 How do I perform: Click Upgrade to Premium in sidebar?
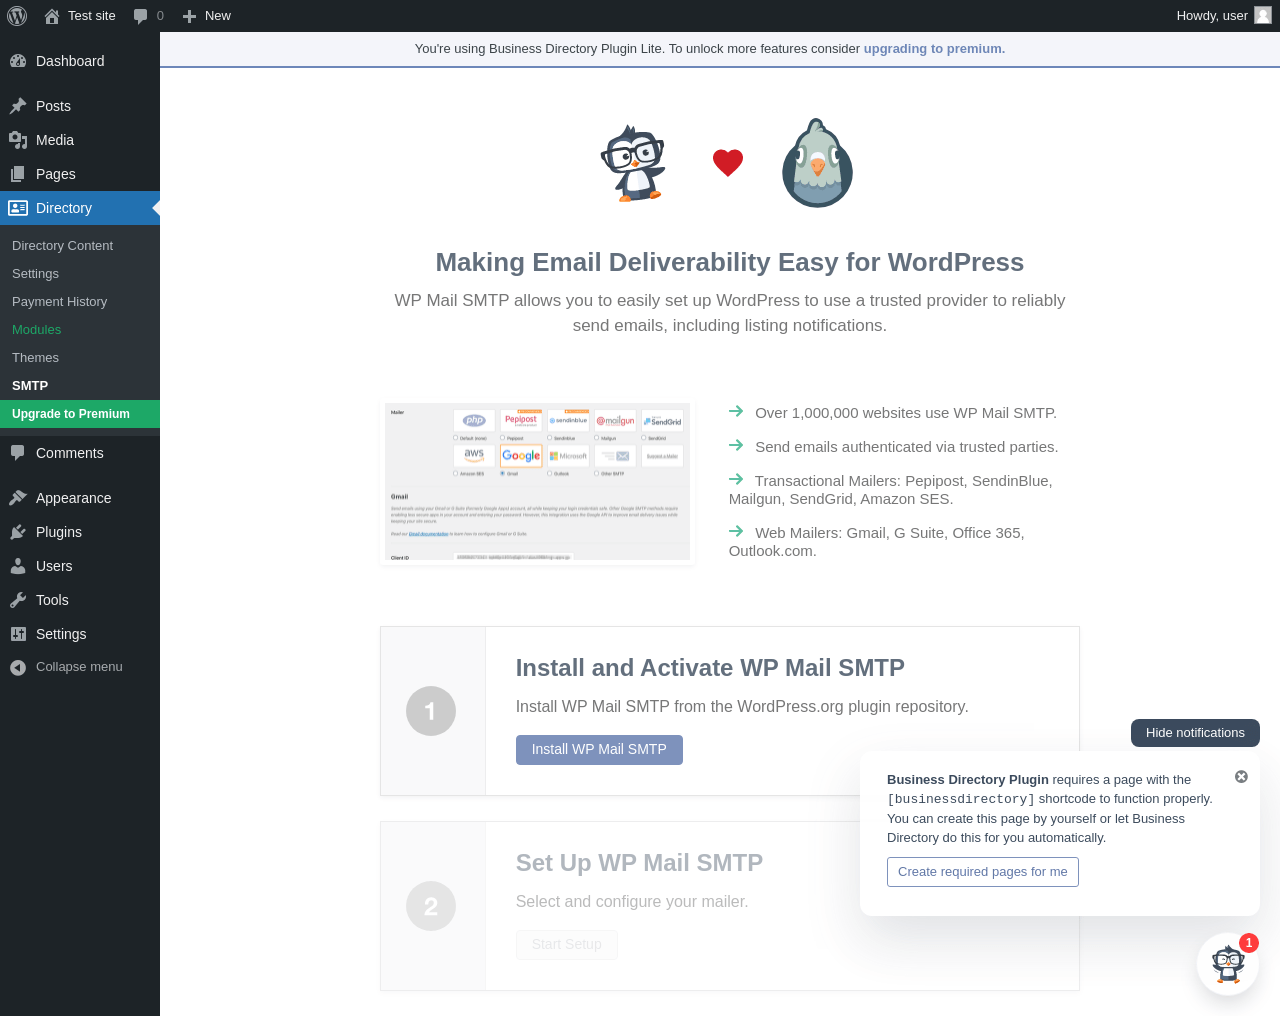(80, 414)
